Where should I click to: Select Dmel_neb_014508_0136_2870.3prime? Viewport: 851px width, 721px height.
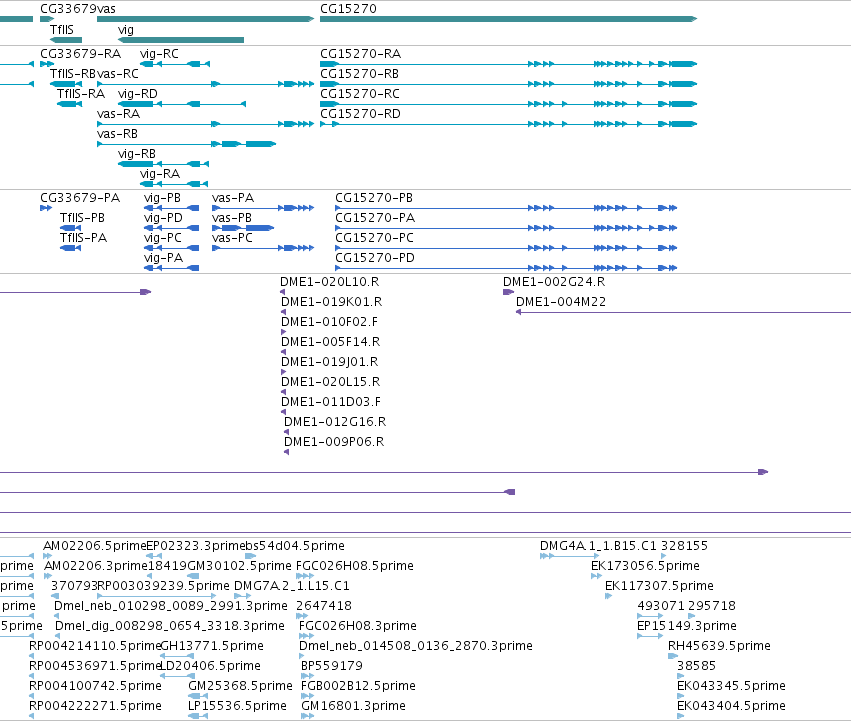416,646
